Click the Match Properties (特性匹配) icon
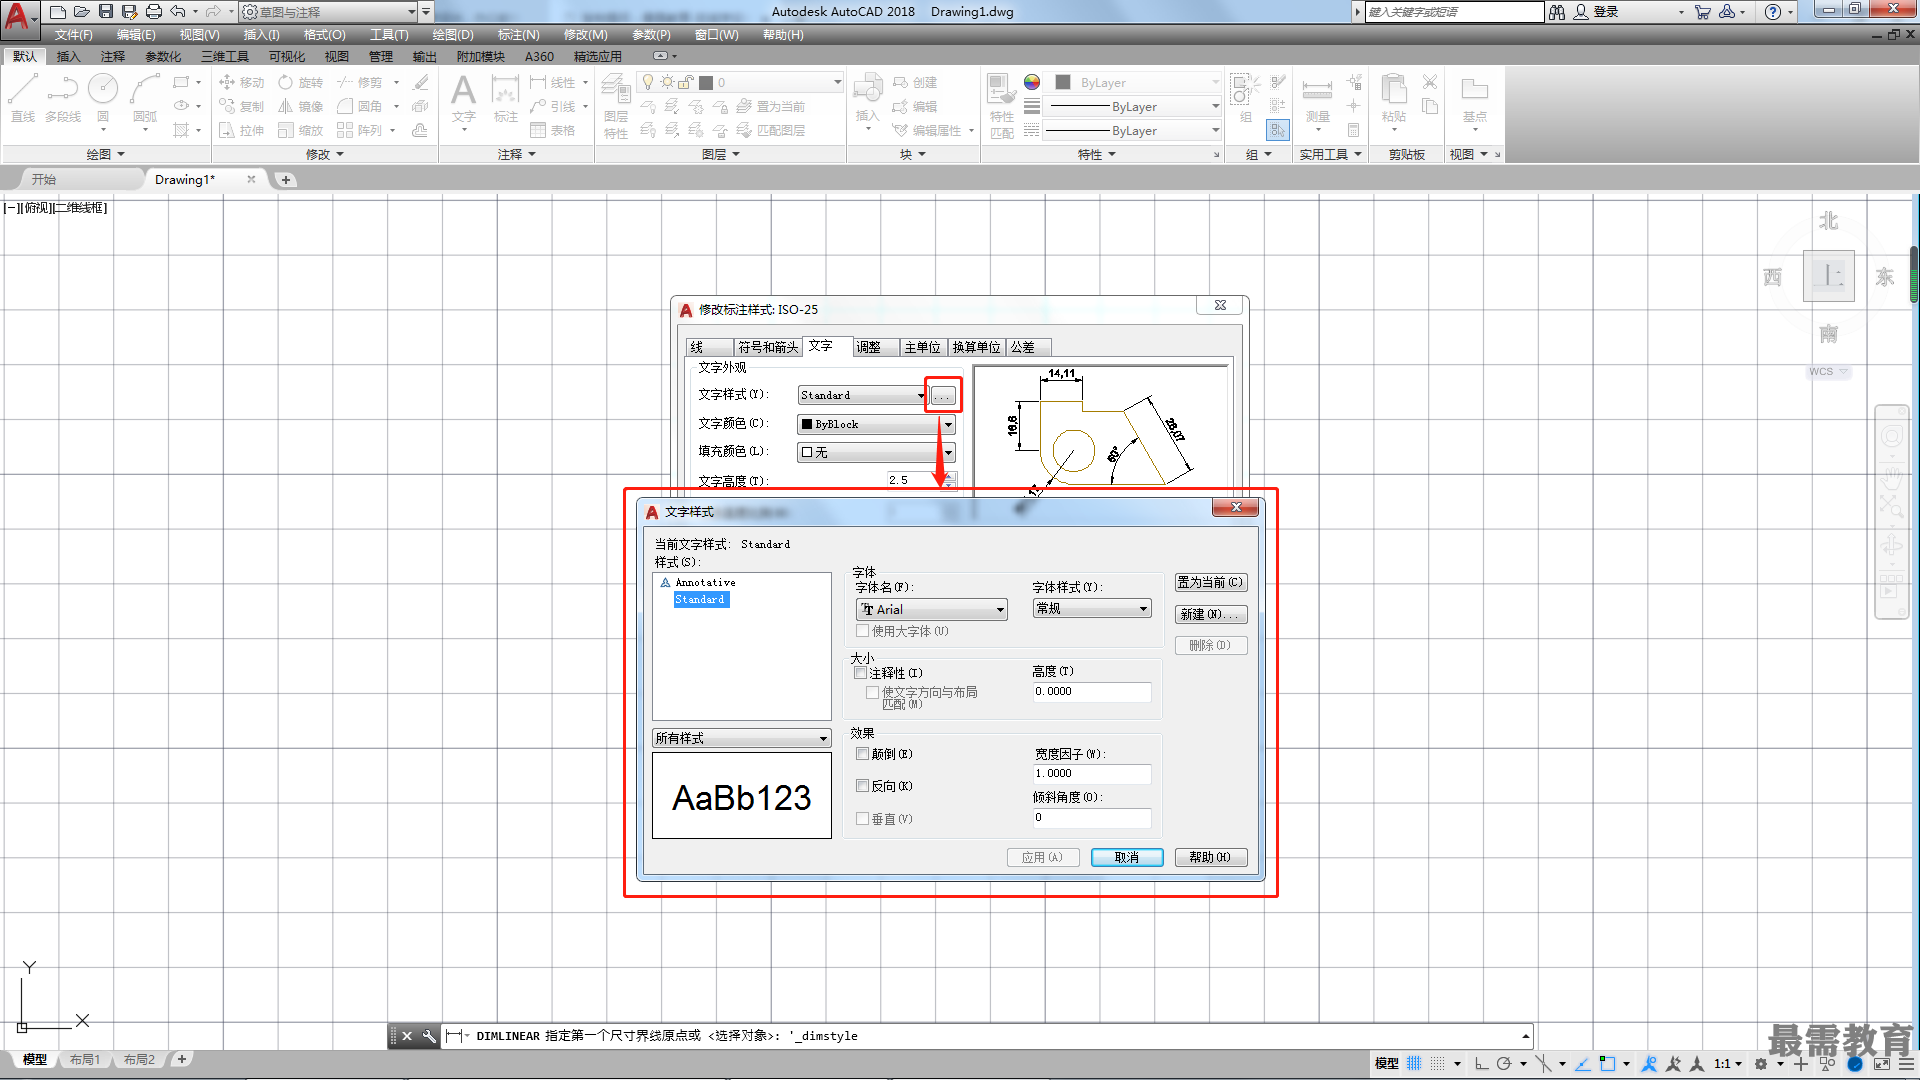The image size is (1920, 1080). pyautogui.click(x=1001, y=104)
